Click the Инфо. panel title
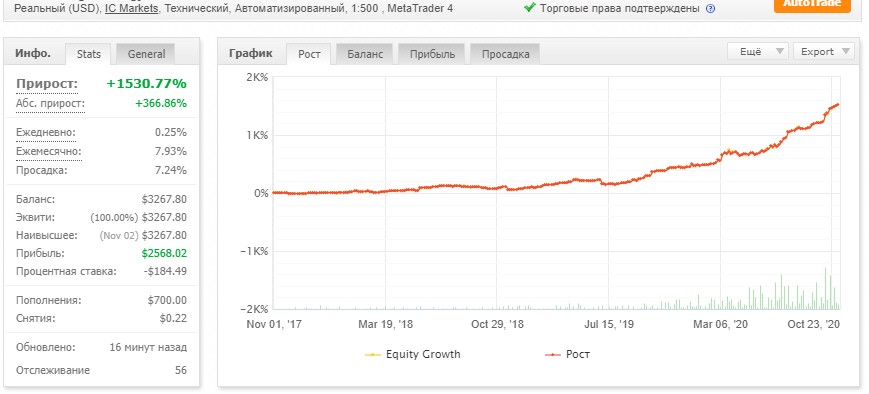This screenshot has width=869, height=394. pos(33,53)
